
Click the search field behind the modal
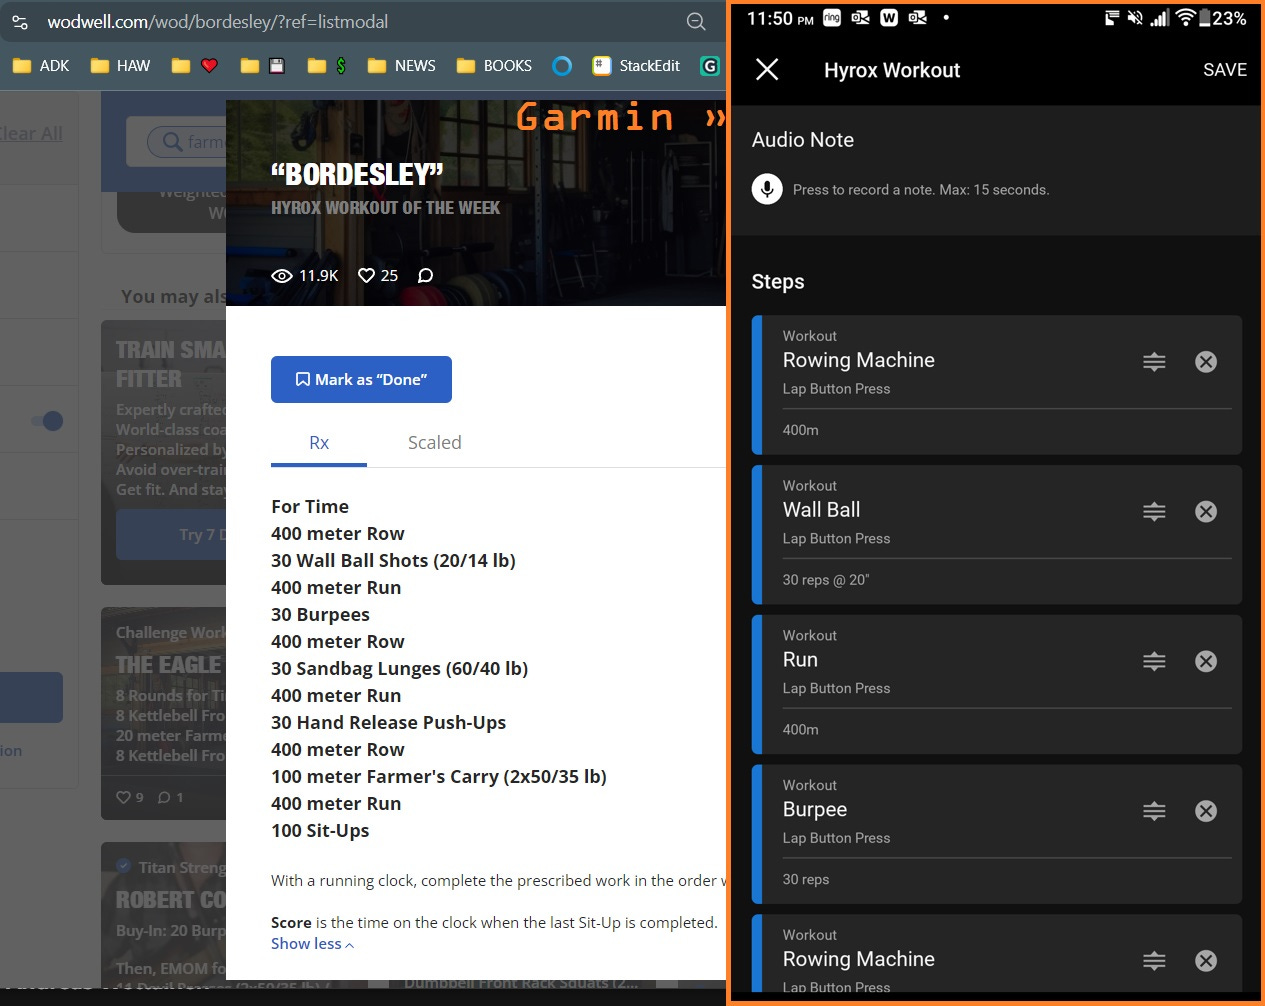186,142
